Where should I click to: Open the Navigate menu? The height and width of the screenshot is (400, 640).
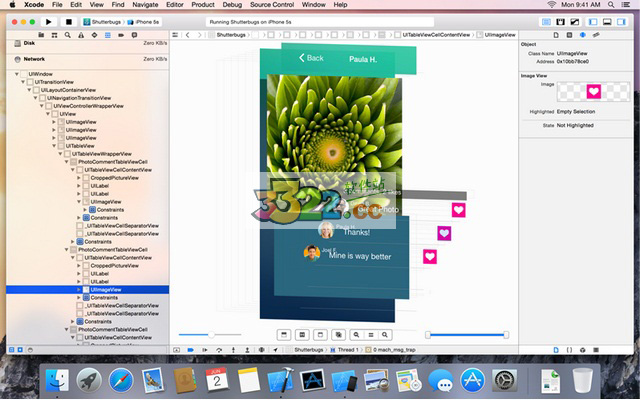pos(145,5)
